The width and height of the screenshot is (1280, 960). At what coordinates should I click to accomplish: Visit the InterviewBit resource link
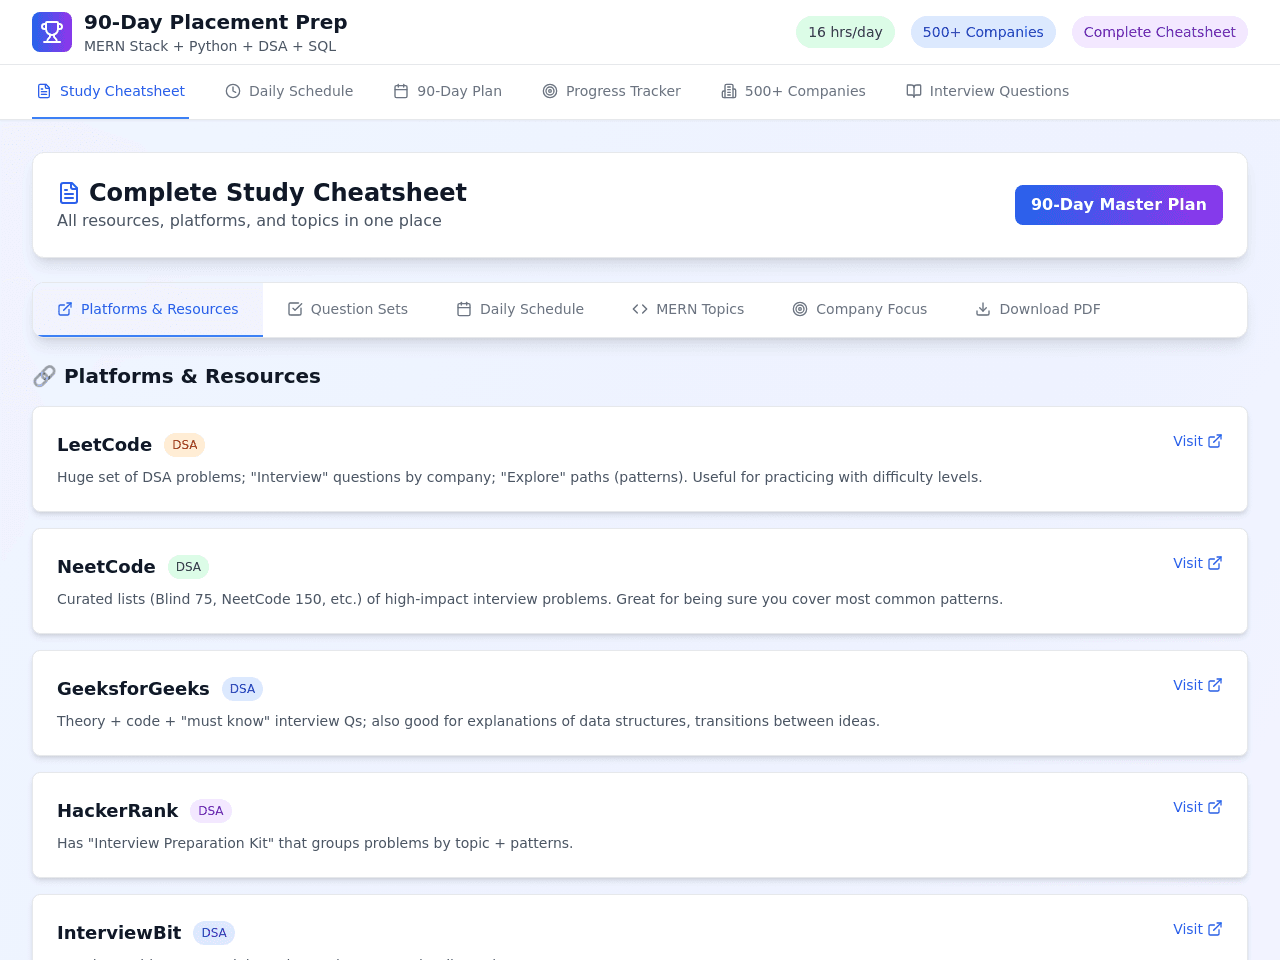(1198, 929)
